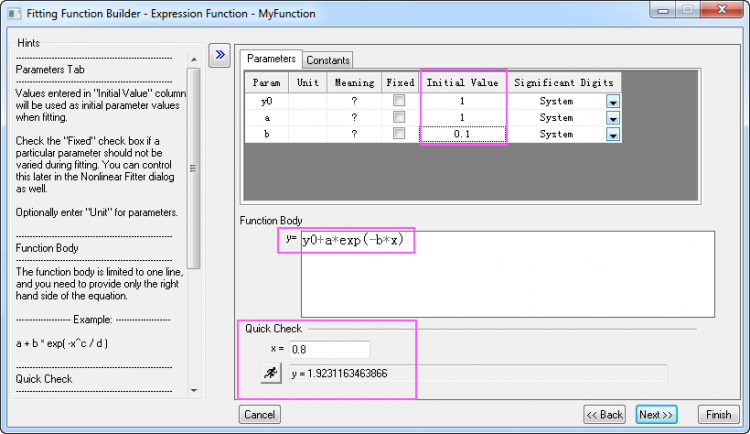Click the Initial Value column header
This screenshot has height=434, width=750.
click(x=463, y=82)
